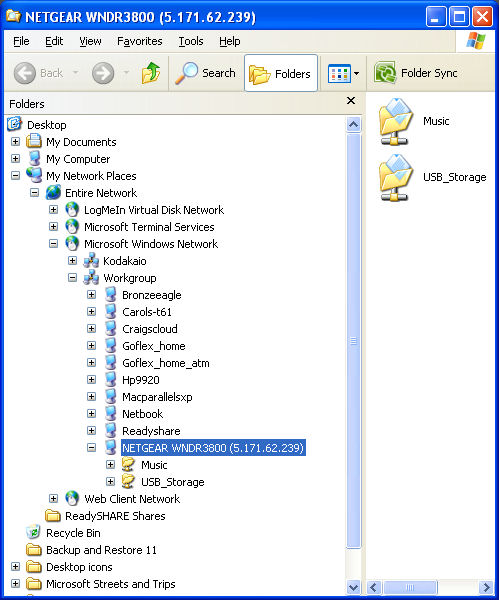Click file pane scroll right arrow
Screen dimensions: 499x600
(486, 587)
